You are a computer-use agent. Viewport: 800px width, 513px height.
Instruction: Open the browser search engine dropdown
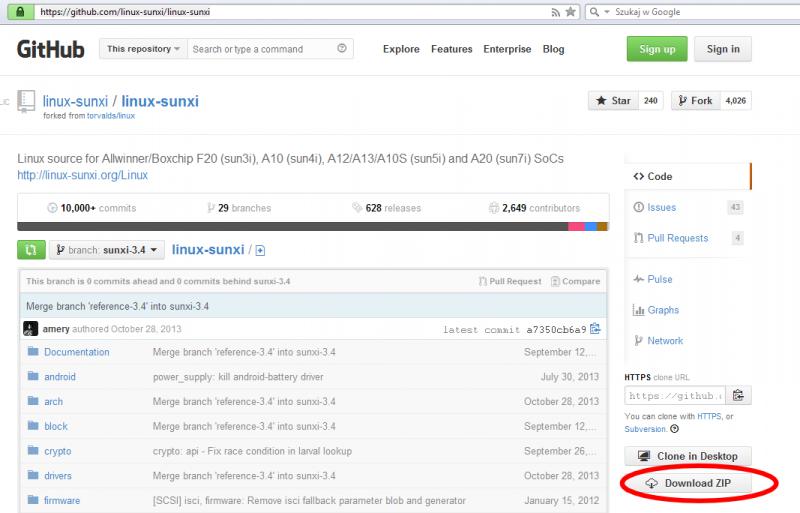(x=597, y=12)
